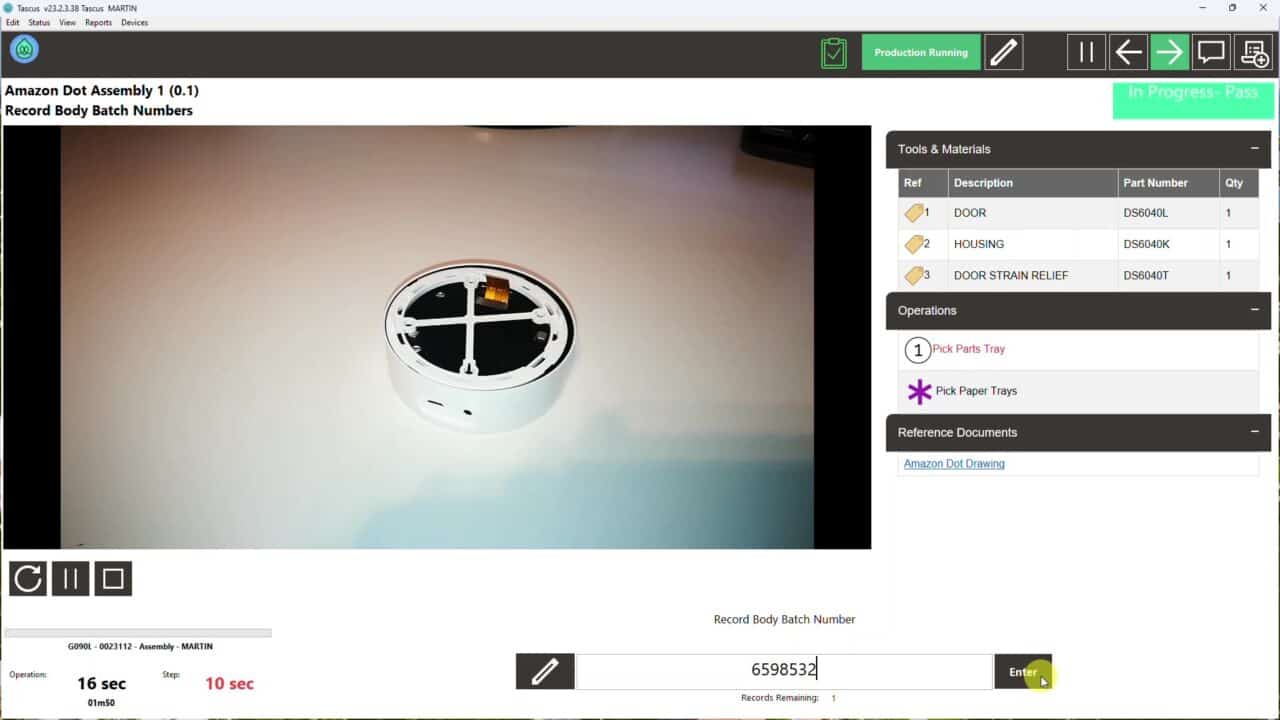Stop the instruction video playback
Image resolution: width=1280 pixels, height=720 pixels.
113,578
